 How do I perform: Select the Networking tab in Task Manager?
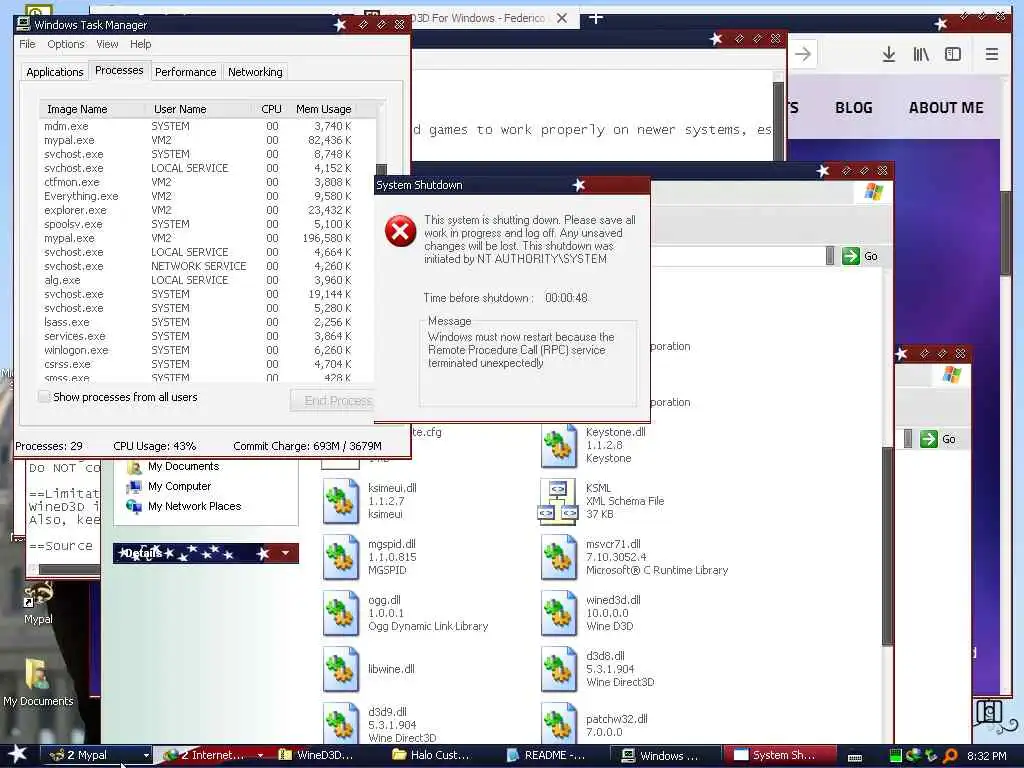point(255,72)
